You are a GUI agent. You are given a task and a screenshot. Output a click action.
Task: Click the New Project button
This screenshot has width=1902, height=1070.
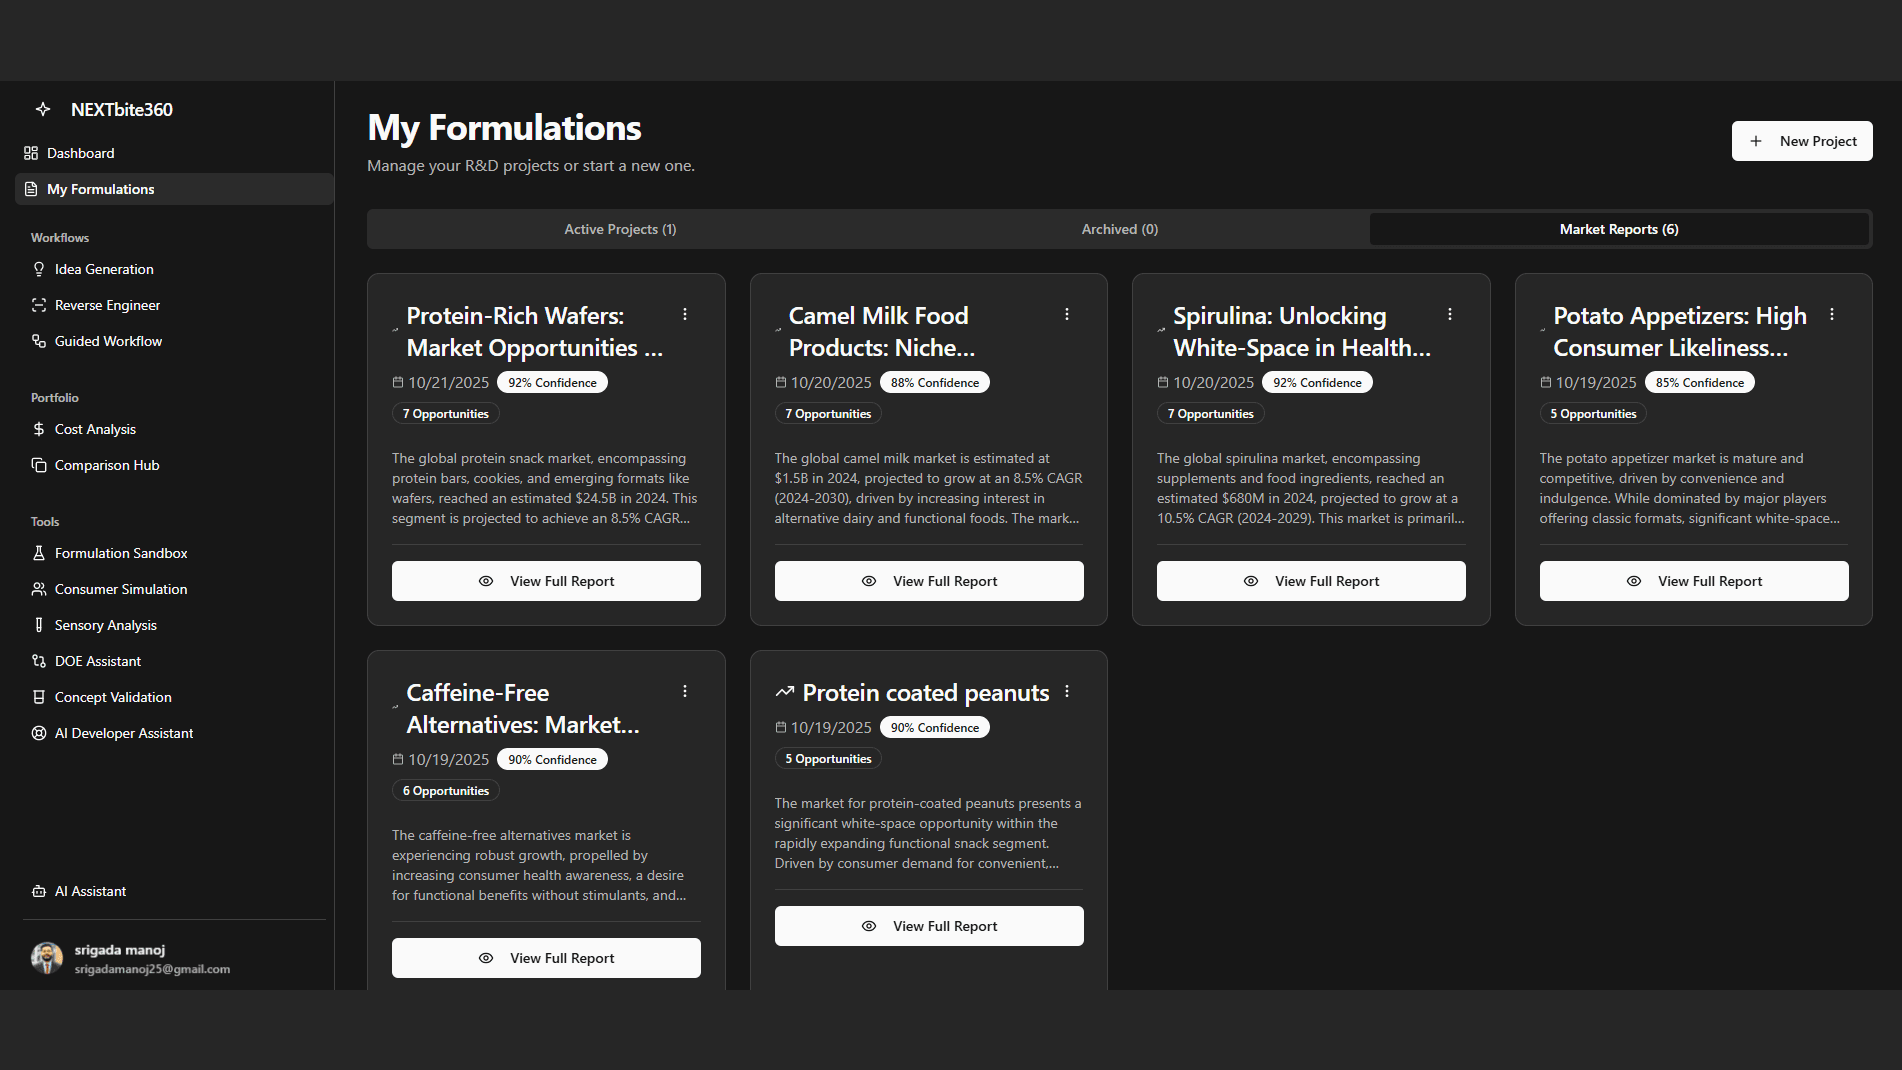coord(1801,141)
